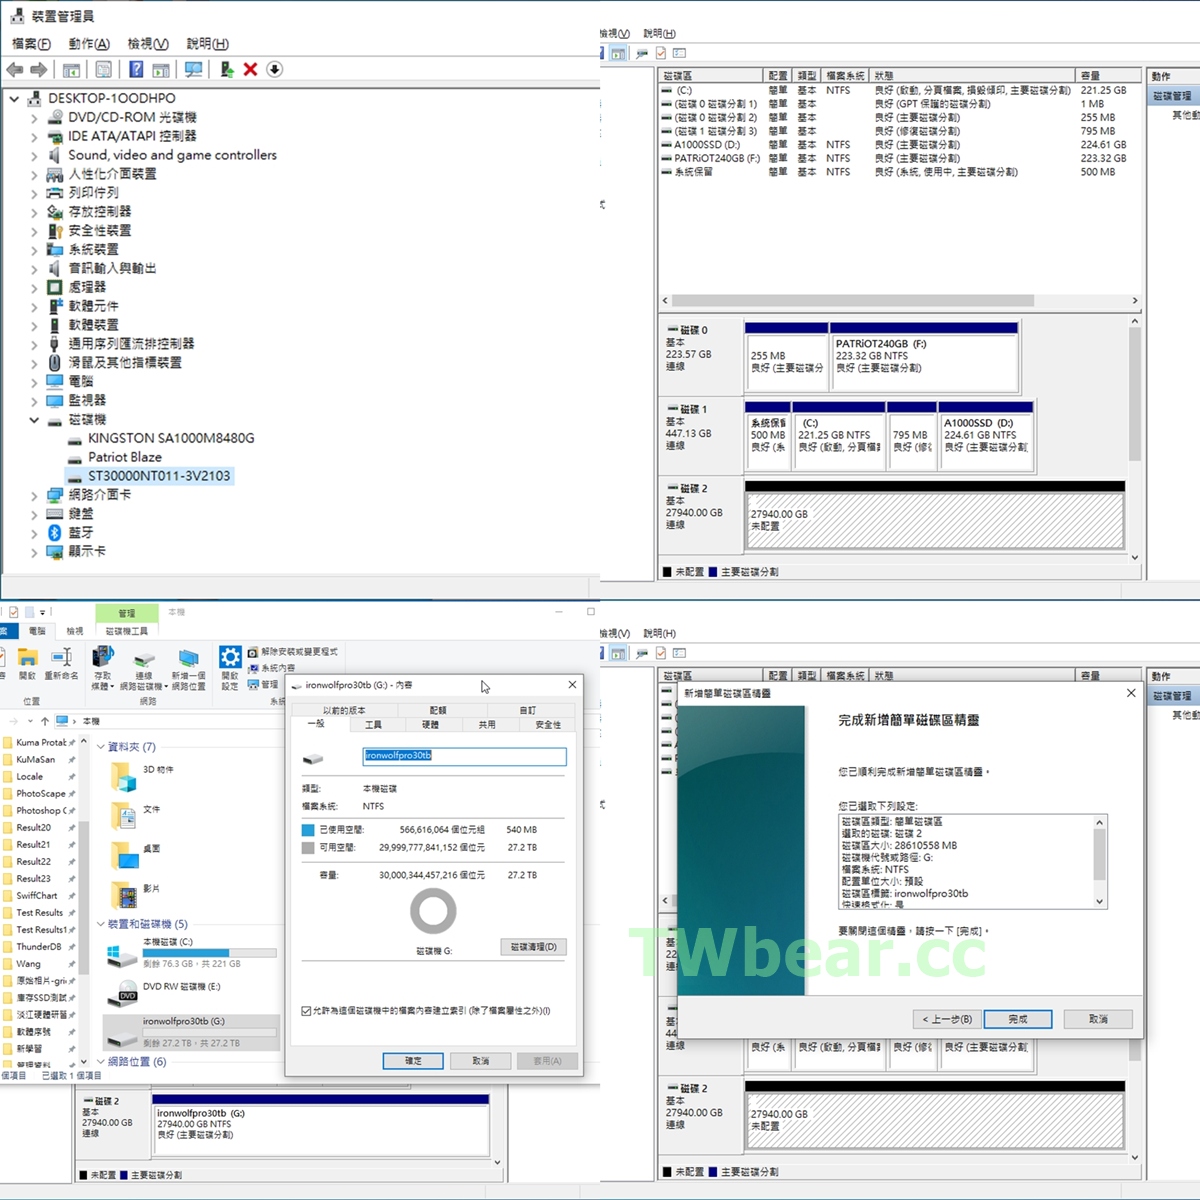
Task: Click the 完成 button in the wizard
Action: click(1017, 1019)
